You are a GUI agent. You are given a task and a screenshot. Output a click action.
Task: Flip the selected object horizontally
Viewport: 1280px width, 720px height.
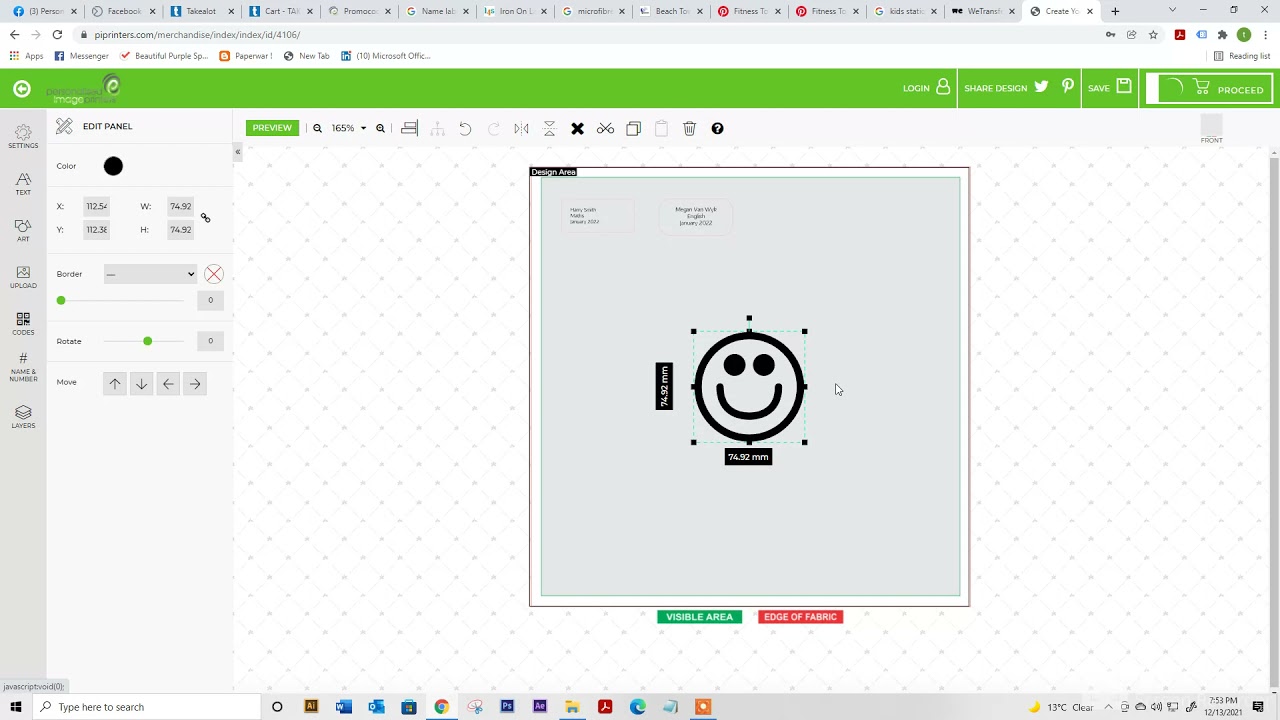[x=521, y=128]
